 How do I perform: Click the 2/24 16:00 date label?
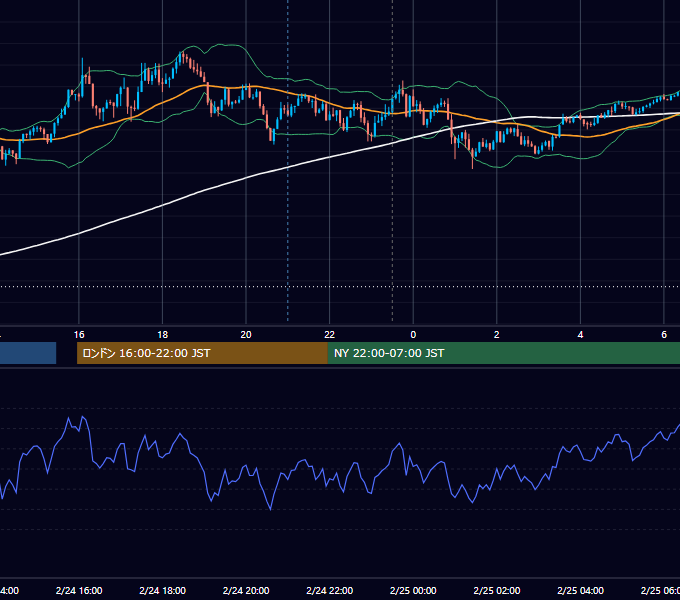point(79,591)
